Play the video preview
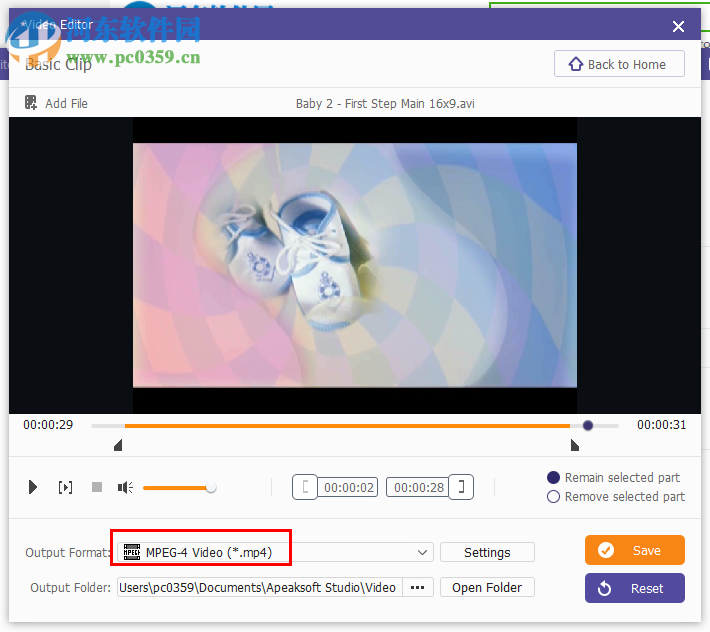The width and height of the screenshot is (710, 632). (33, 487)
